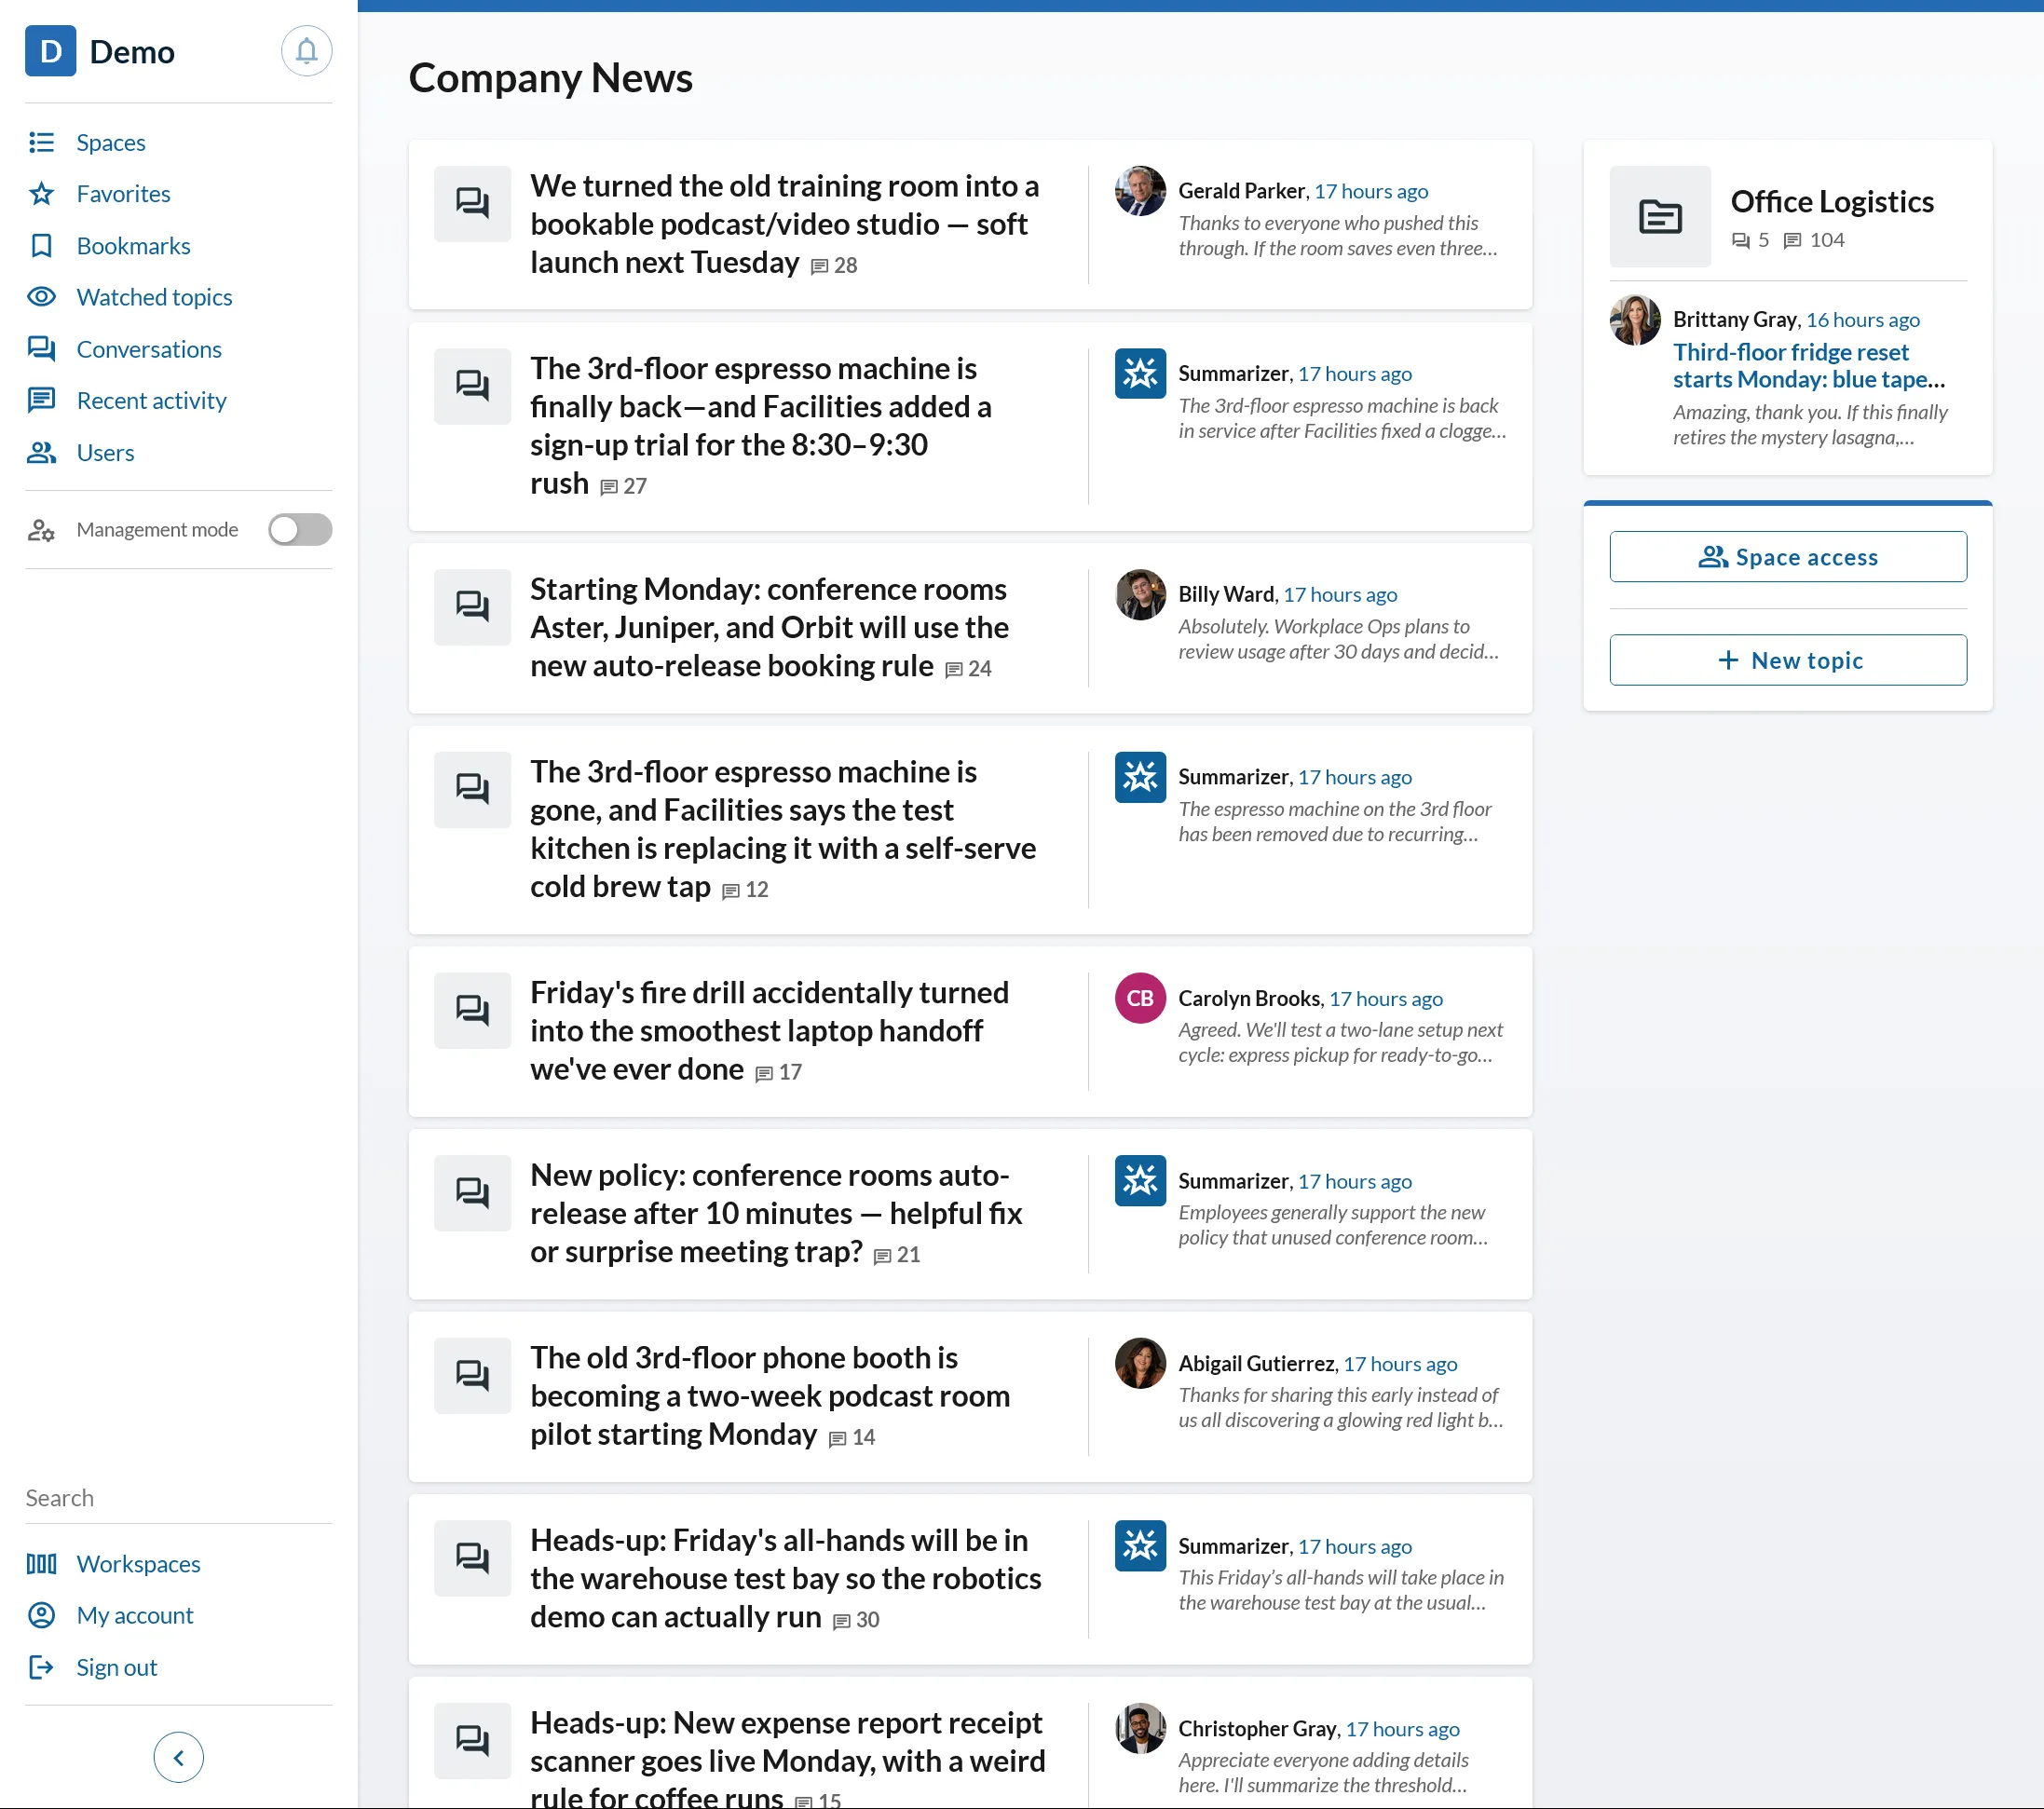Click Carolyn Brooks CB avatar

point(1140,998)
